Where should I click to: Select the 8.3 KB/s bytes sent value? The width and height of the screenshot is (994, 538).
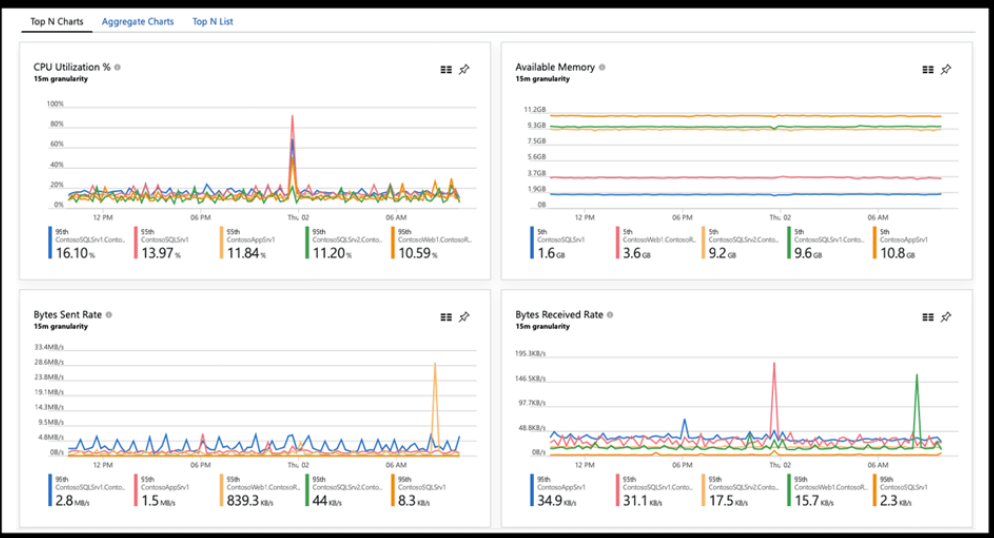coord(414,501)
